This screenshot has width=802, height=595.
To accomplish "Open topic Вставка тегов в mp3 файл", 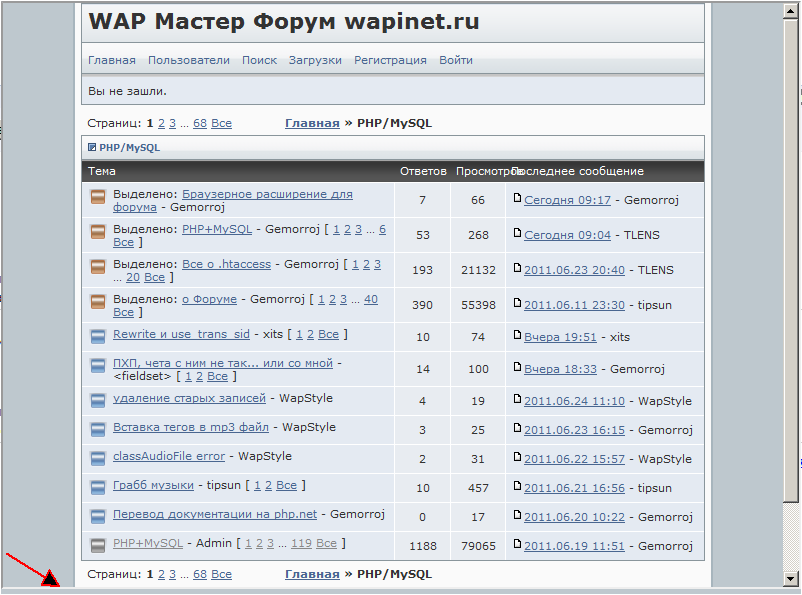I will [190, 427].
